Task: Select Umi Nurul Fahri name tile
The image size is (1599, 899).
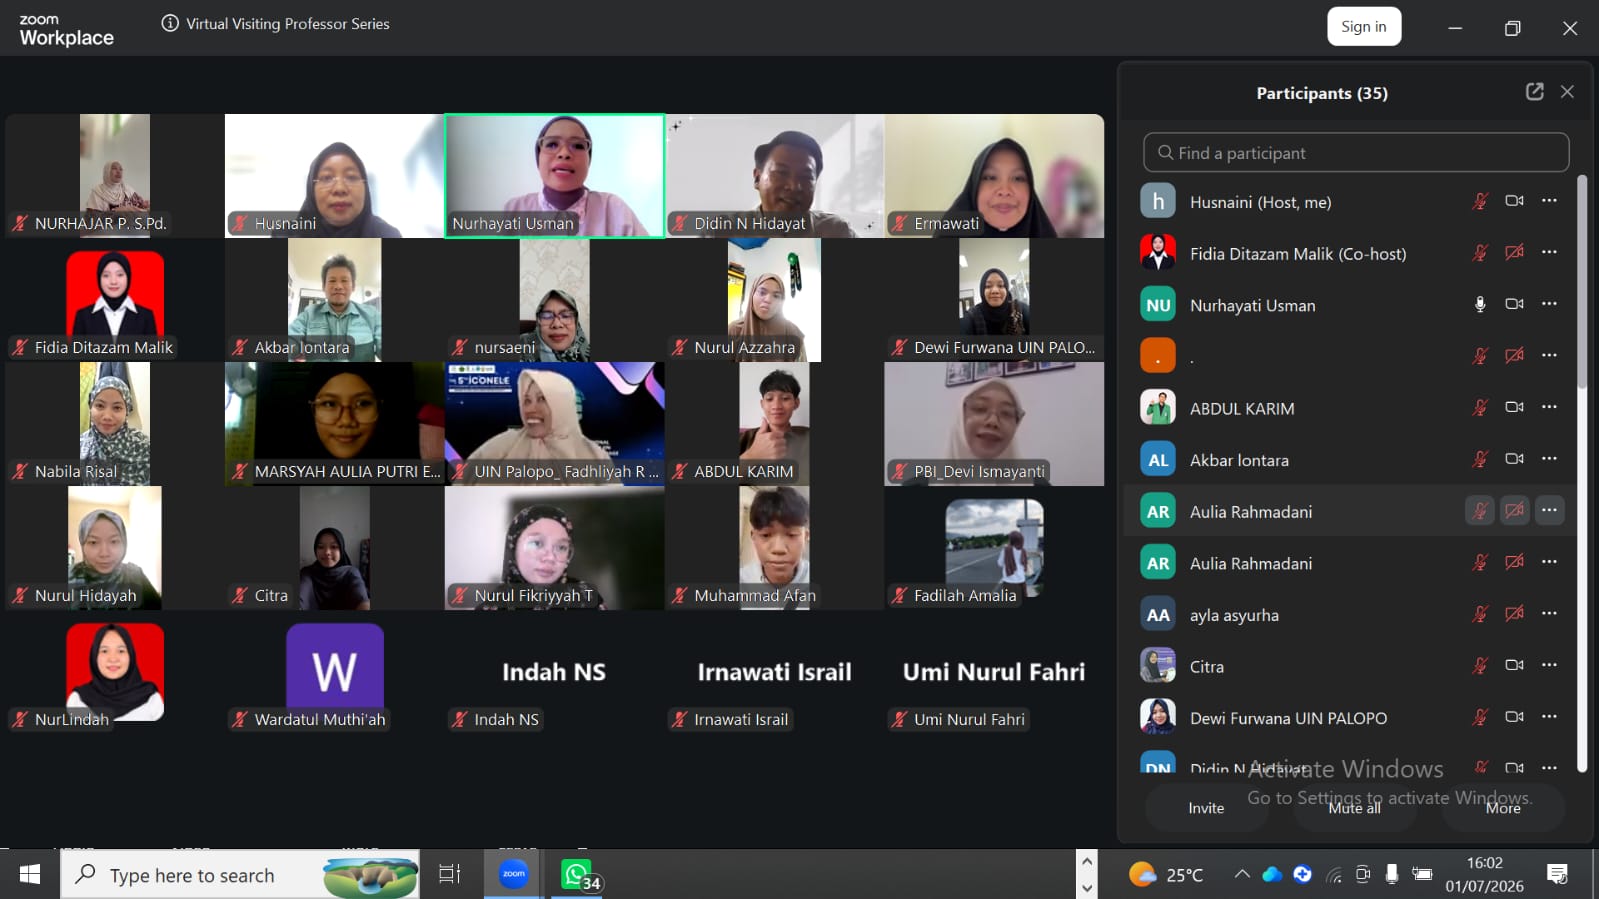Action: 994,672
